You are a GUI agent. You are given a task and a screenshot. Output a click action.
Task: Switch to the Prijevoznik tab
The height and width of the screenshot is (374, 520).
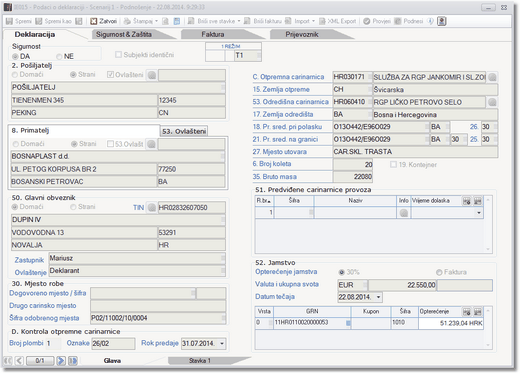point(302,34)
